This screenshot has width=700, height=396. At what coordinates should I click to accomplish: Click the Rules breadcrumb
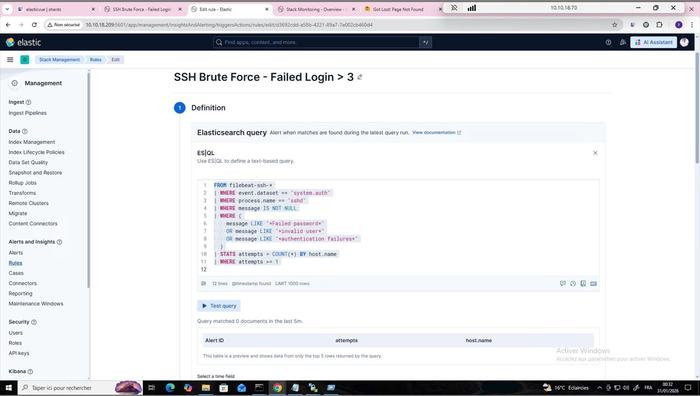pos(96,59)
